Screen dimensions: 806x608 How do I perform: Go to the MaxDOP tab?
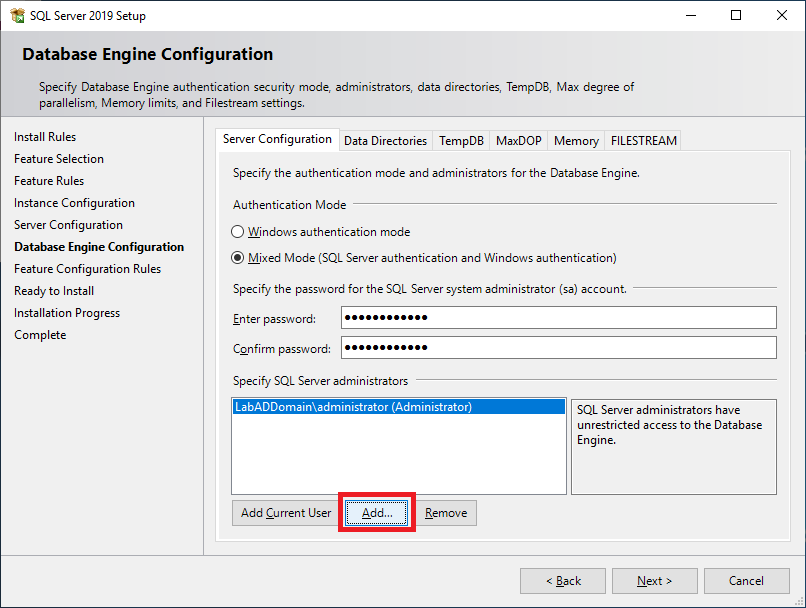click(x=518, y=141)
